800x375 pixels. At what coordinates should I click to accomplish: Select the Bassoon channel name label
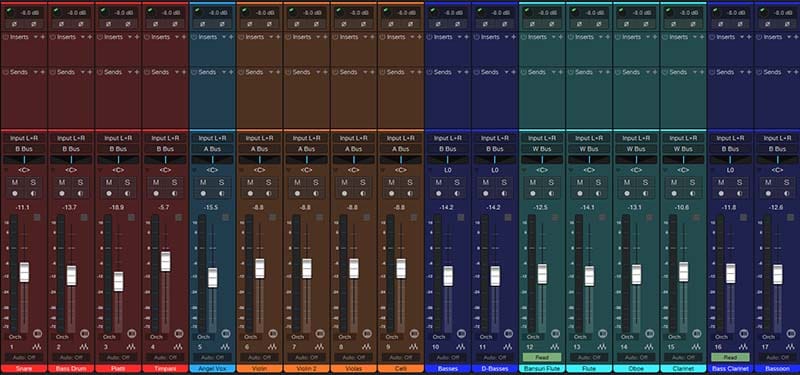(x=777, y=368)
